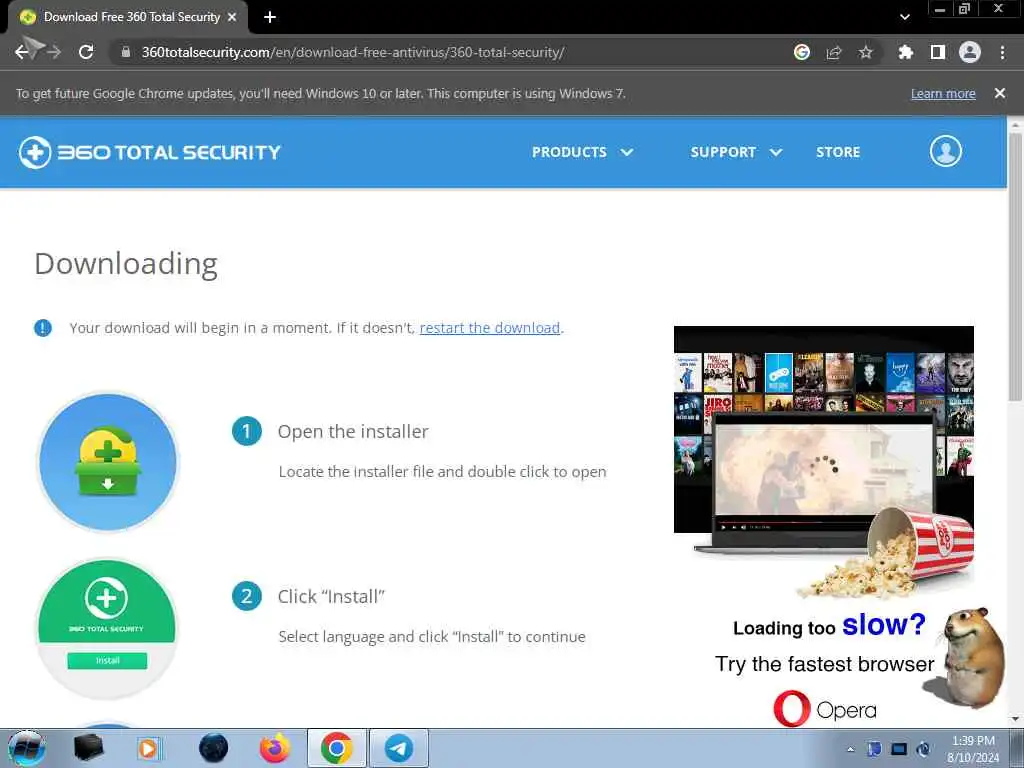Open the Chrome extensions puzzle icon
This screenshot has height=768, width=1024.
tap(905, 52)
